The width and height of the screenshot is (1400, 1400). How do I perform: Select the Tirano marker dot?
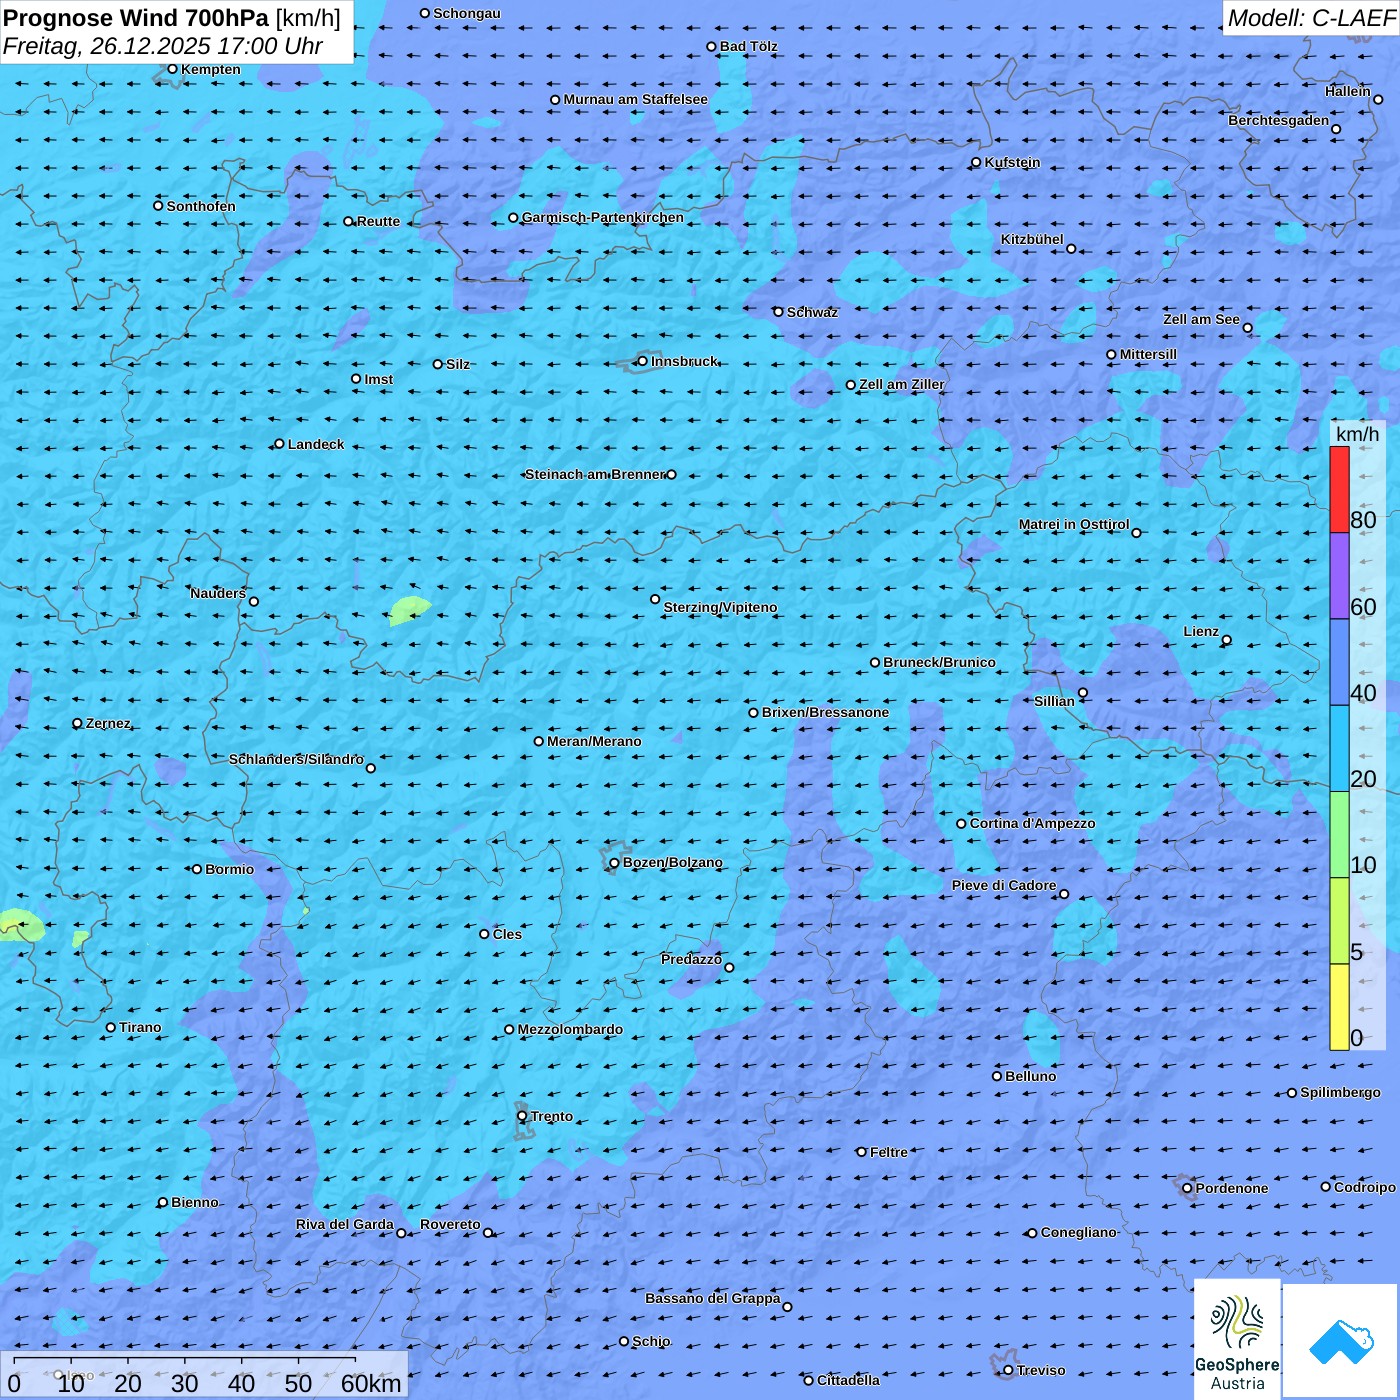[x=111, y=1027]
